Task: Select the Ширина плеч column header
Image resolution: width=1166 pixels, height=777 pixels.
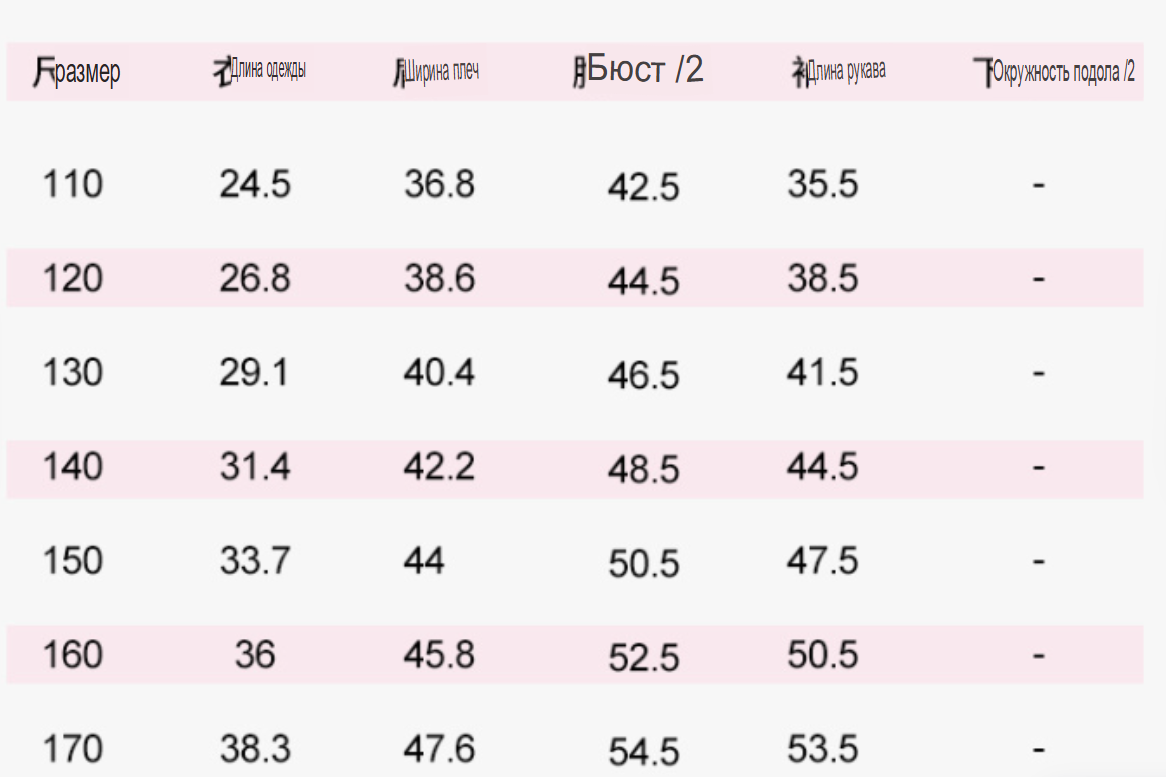Action: pos(437,71)
